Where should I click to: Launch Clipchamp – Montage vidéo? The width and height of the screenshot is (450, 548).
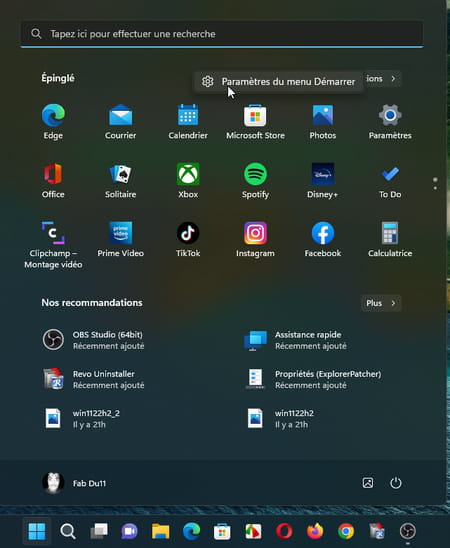coord(53,245)
